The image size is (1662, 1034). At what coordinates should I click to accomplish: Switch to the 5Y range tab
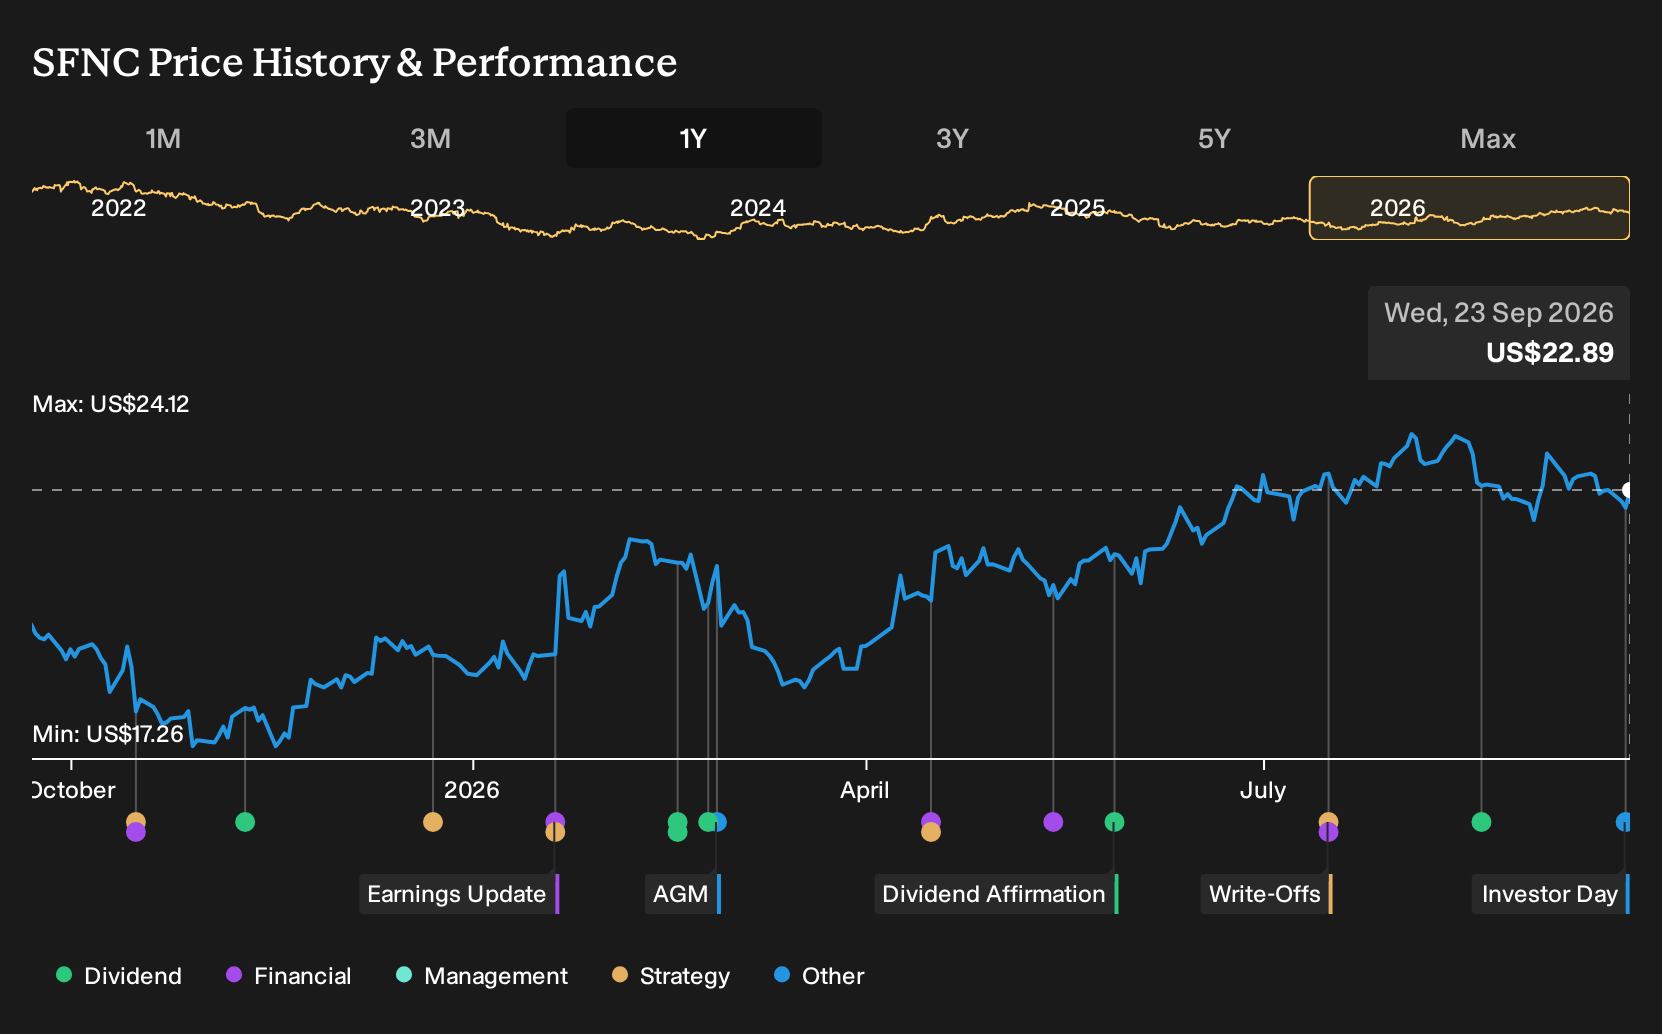(x=1214, y=138)
